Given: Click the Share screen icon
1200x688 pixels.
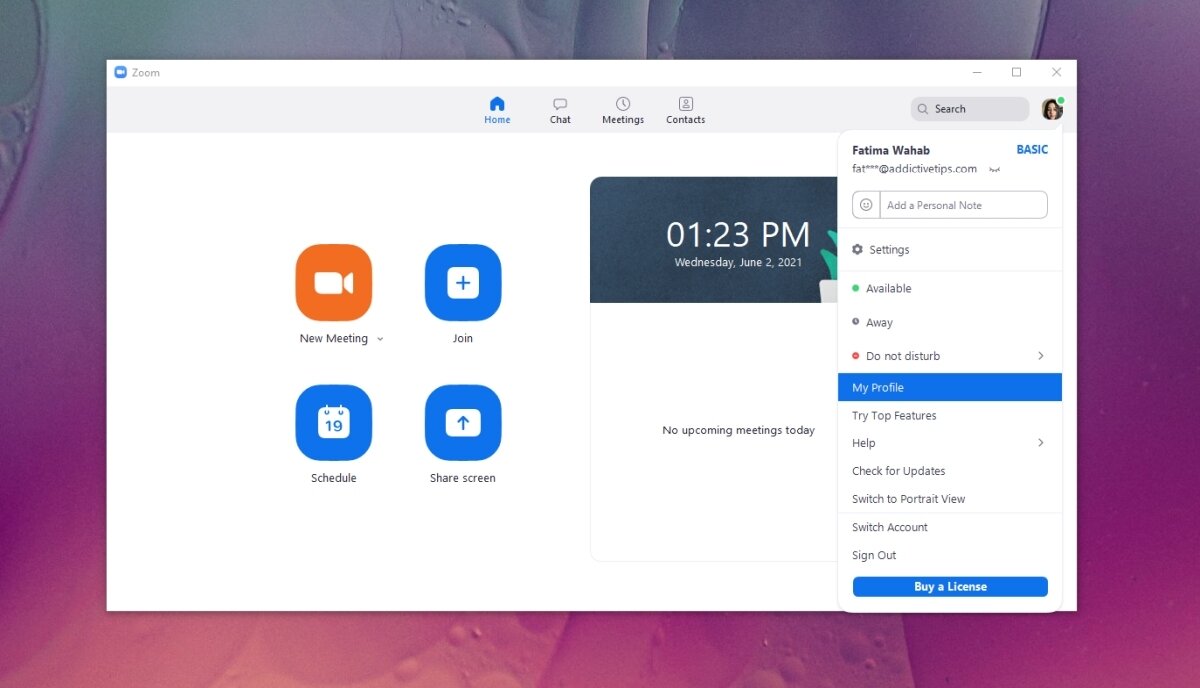Looking at the screenshot, I should point(462,422).
